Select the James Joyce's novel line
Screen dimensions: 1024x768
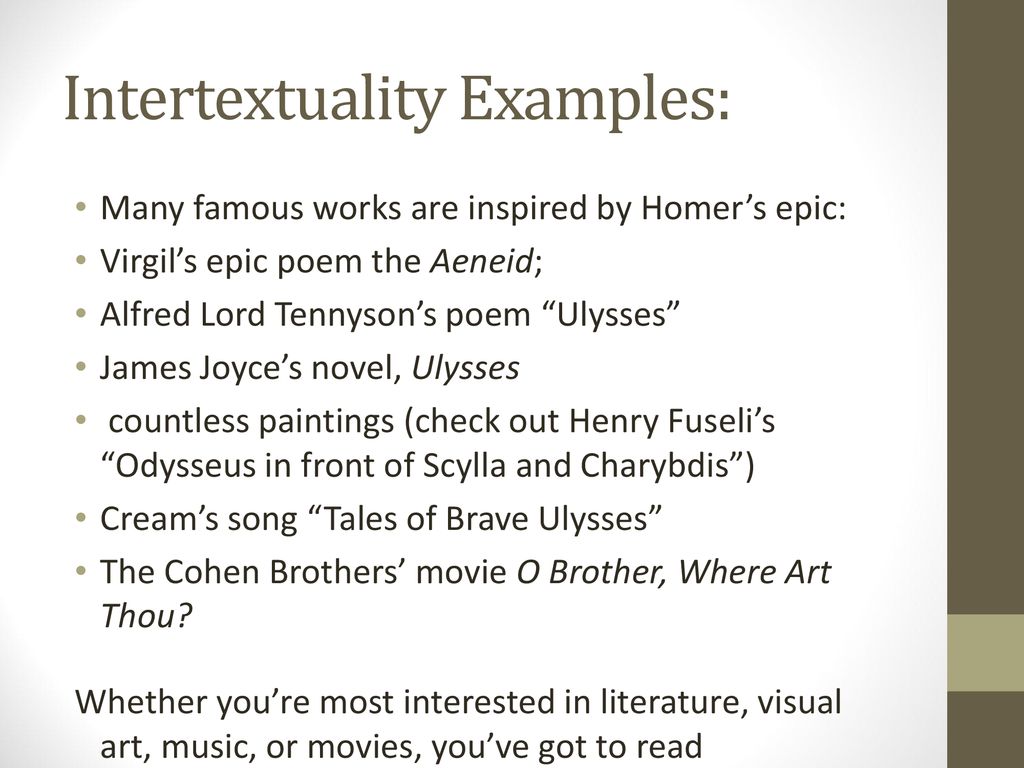tap(310, 368)
